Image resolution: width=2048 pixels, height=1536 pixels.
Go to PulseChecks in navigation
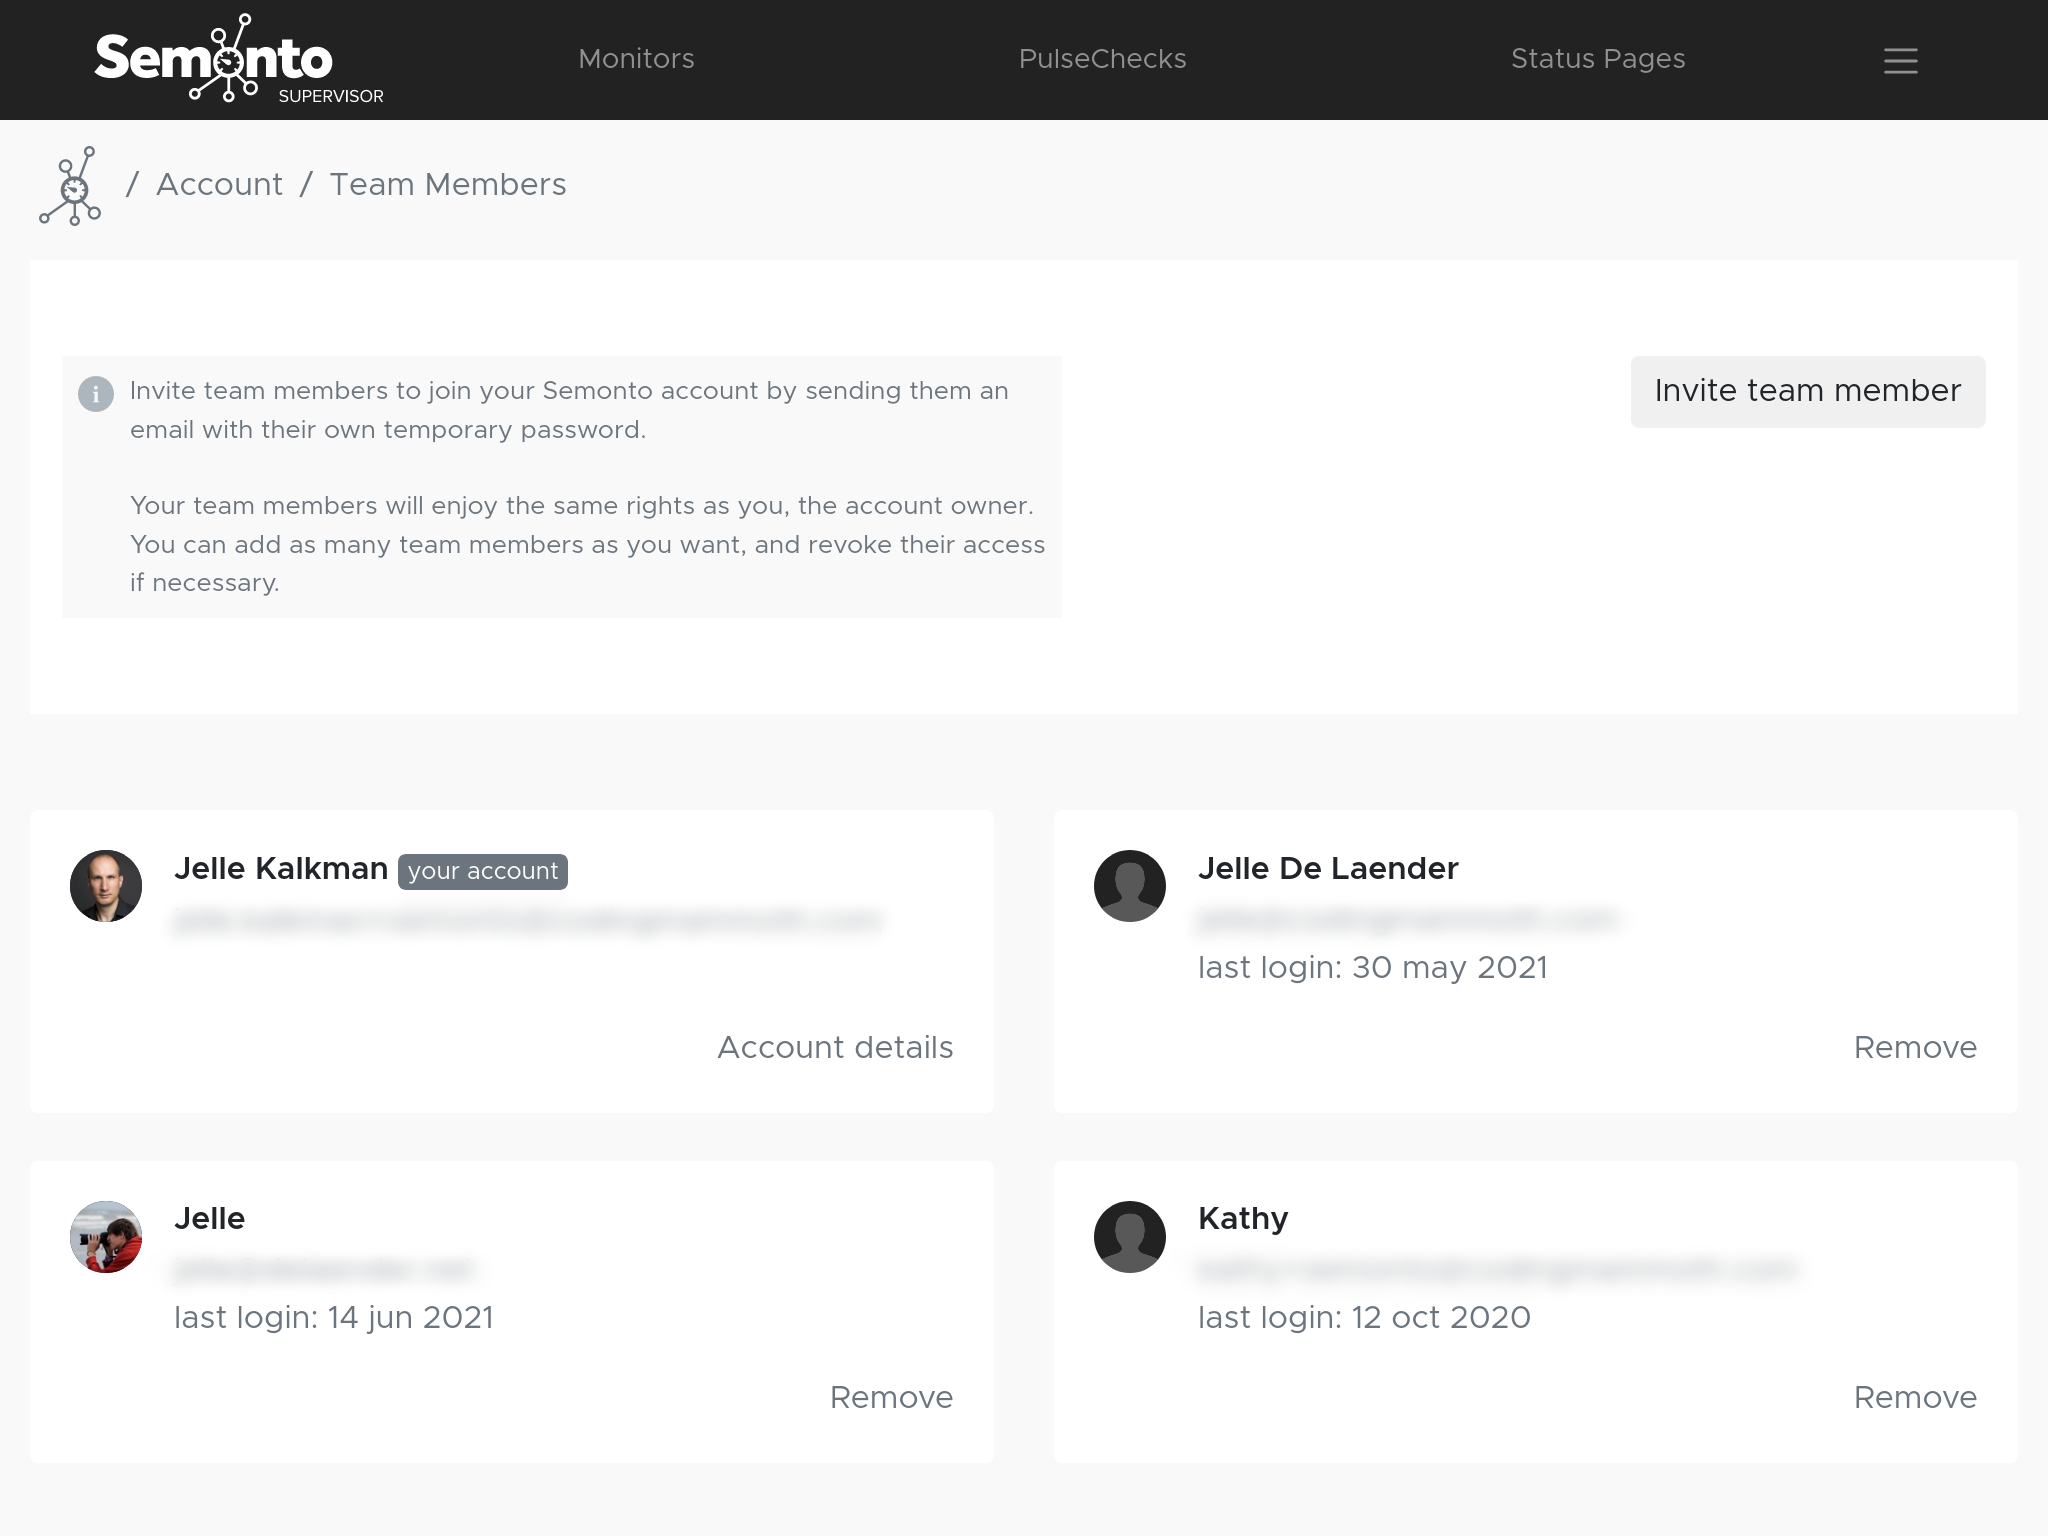click(1102, 59)
